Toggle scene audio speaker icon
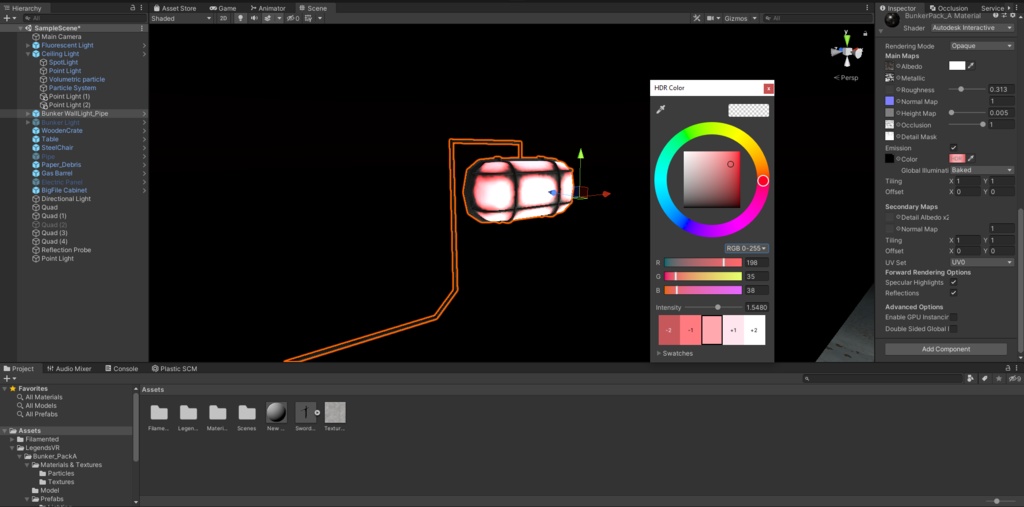 pyautogui.click(x=254, y=18)
